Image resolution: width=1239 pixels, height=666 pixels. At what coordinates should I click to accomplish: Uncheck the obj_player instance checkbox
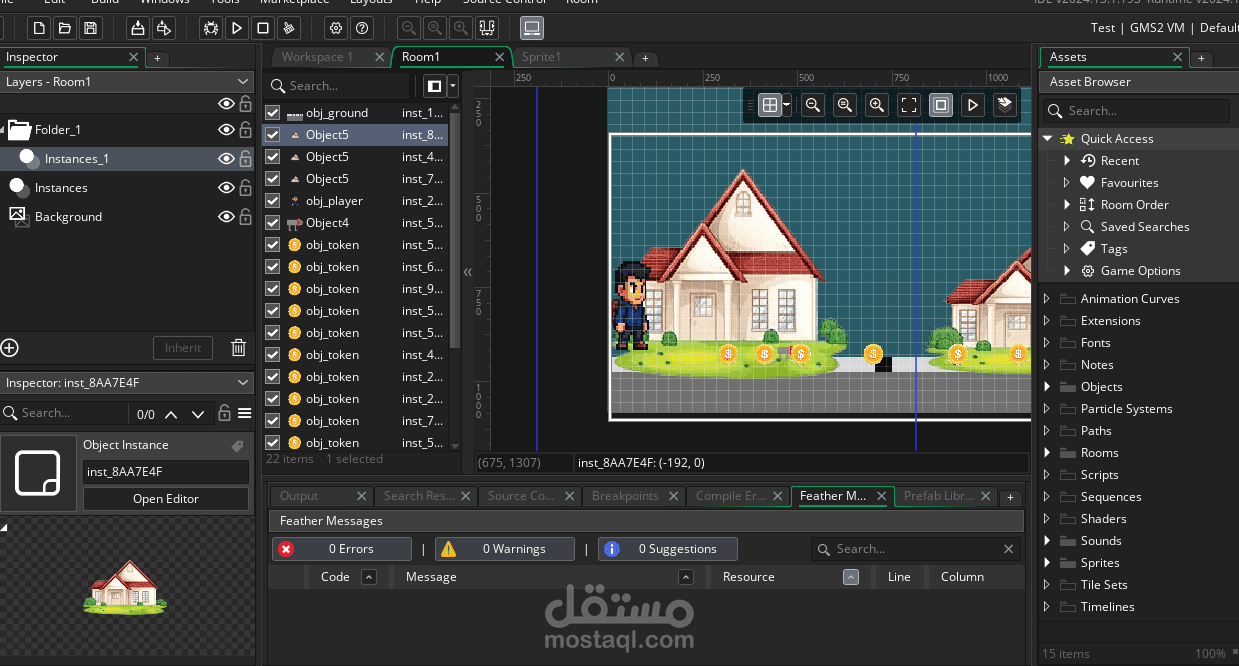(x=273, y=201)
